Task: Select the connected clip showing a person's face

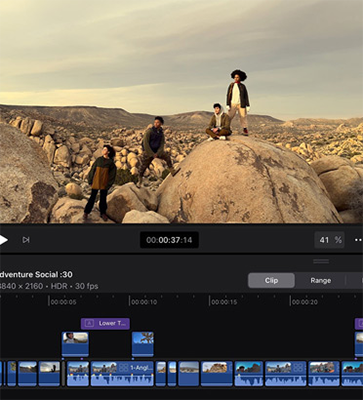Action: (75, 344)
